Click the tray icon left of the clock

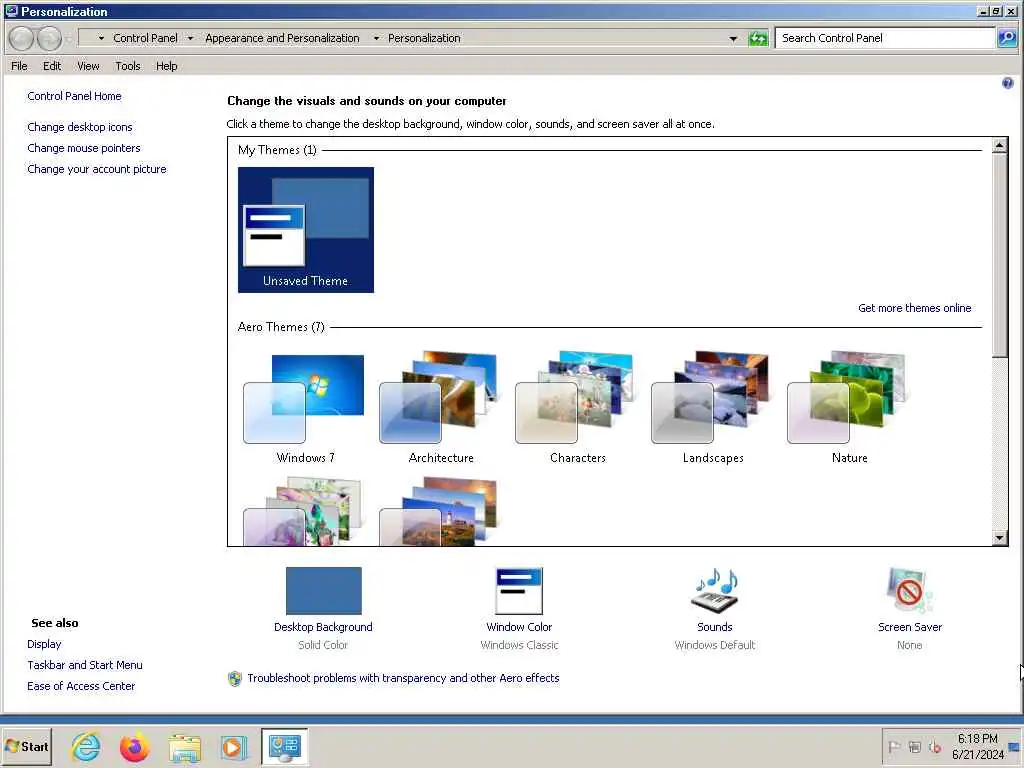coord(935,746)
